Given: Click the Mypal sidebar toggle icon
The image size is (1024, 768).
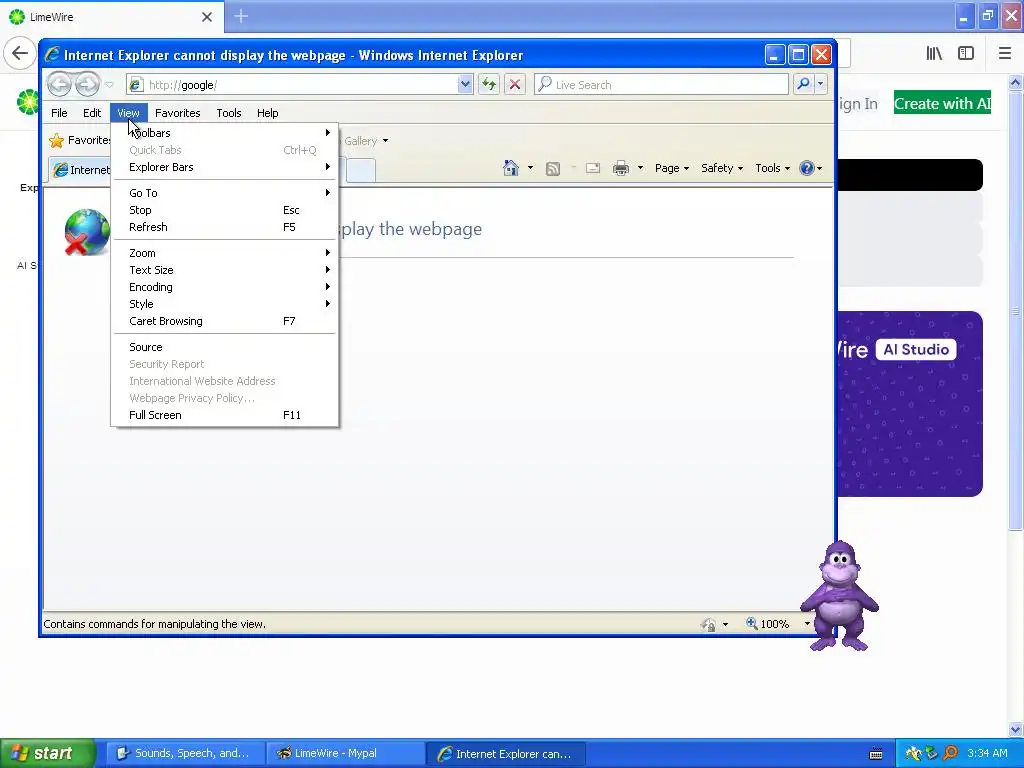Looking at the screenshot, I should (x=966, y=54).
